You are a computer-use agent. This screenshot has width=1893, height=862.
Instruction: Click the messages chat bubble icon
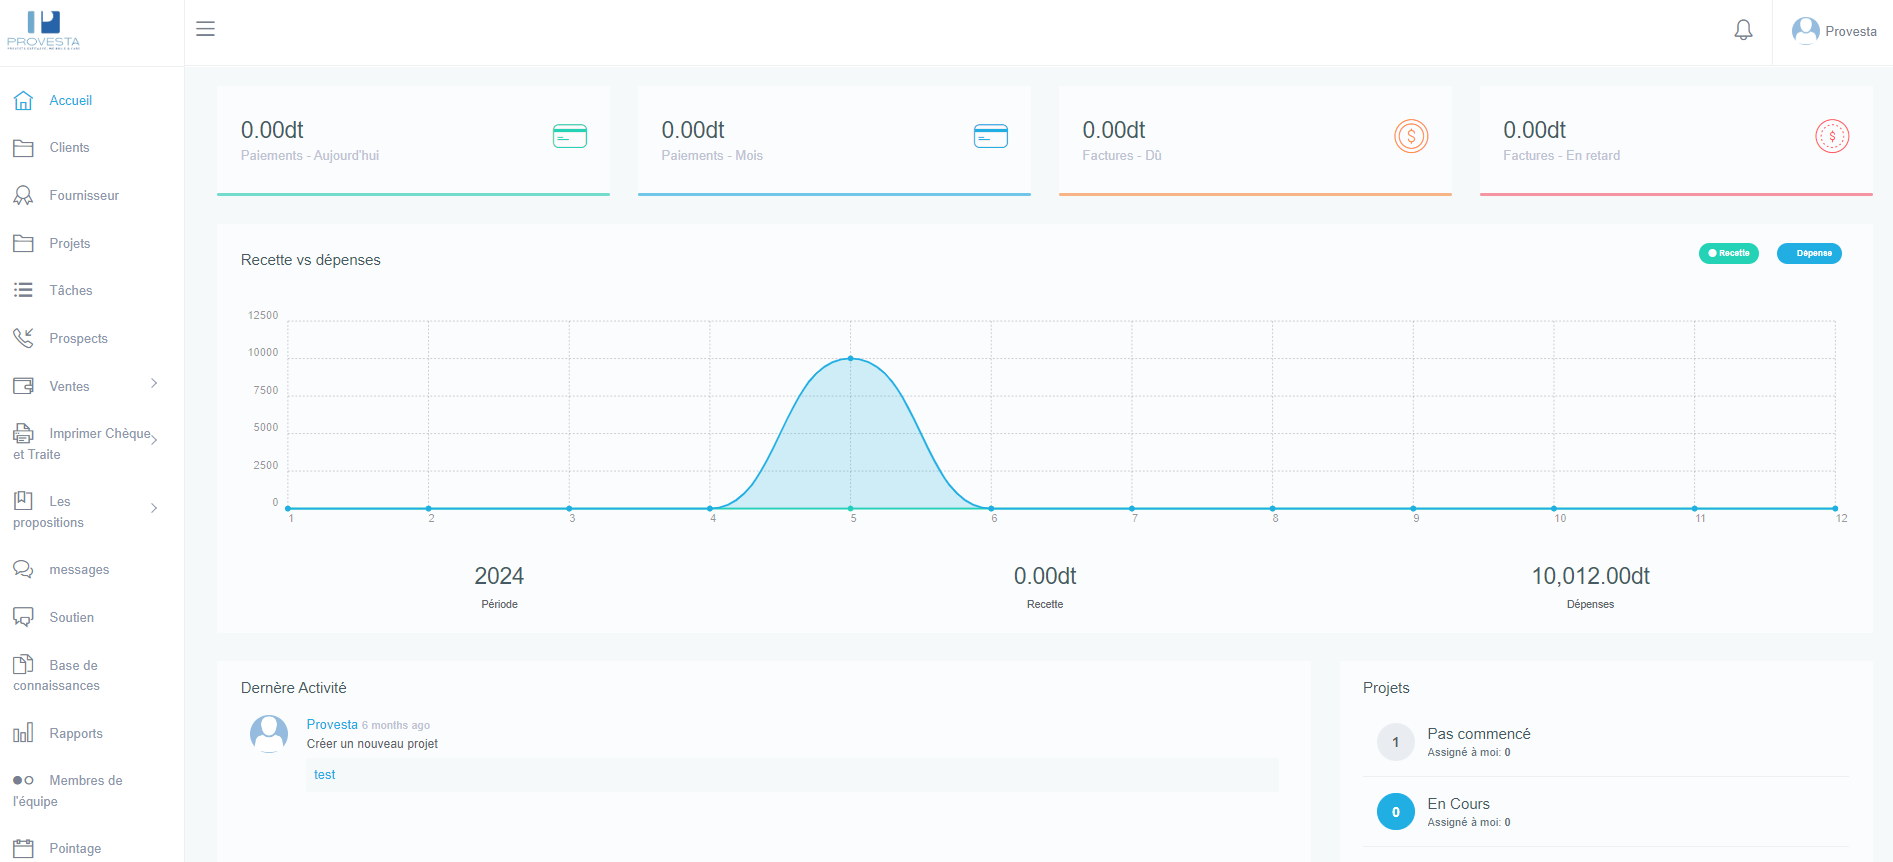point(23,569)
